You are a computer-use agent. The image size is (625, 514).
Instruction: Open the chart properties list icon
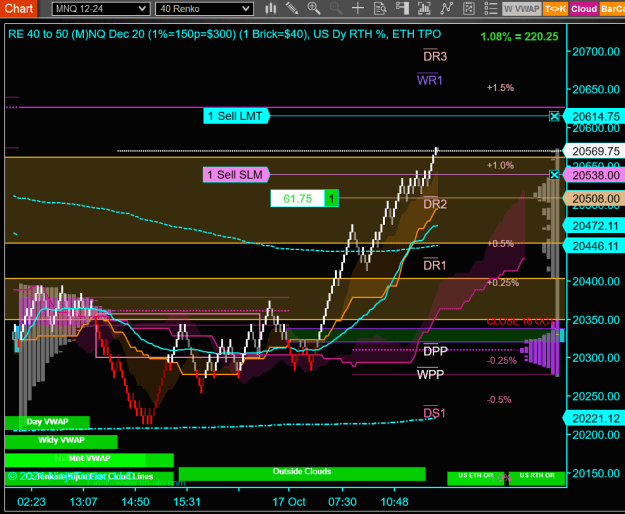tap(491, 8)
